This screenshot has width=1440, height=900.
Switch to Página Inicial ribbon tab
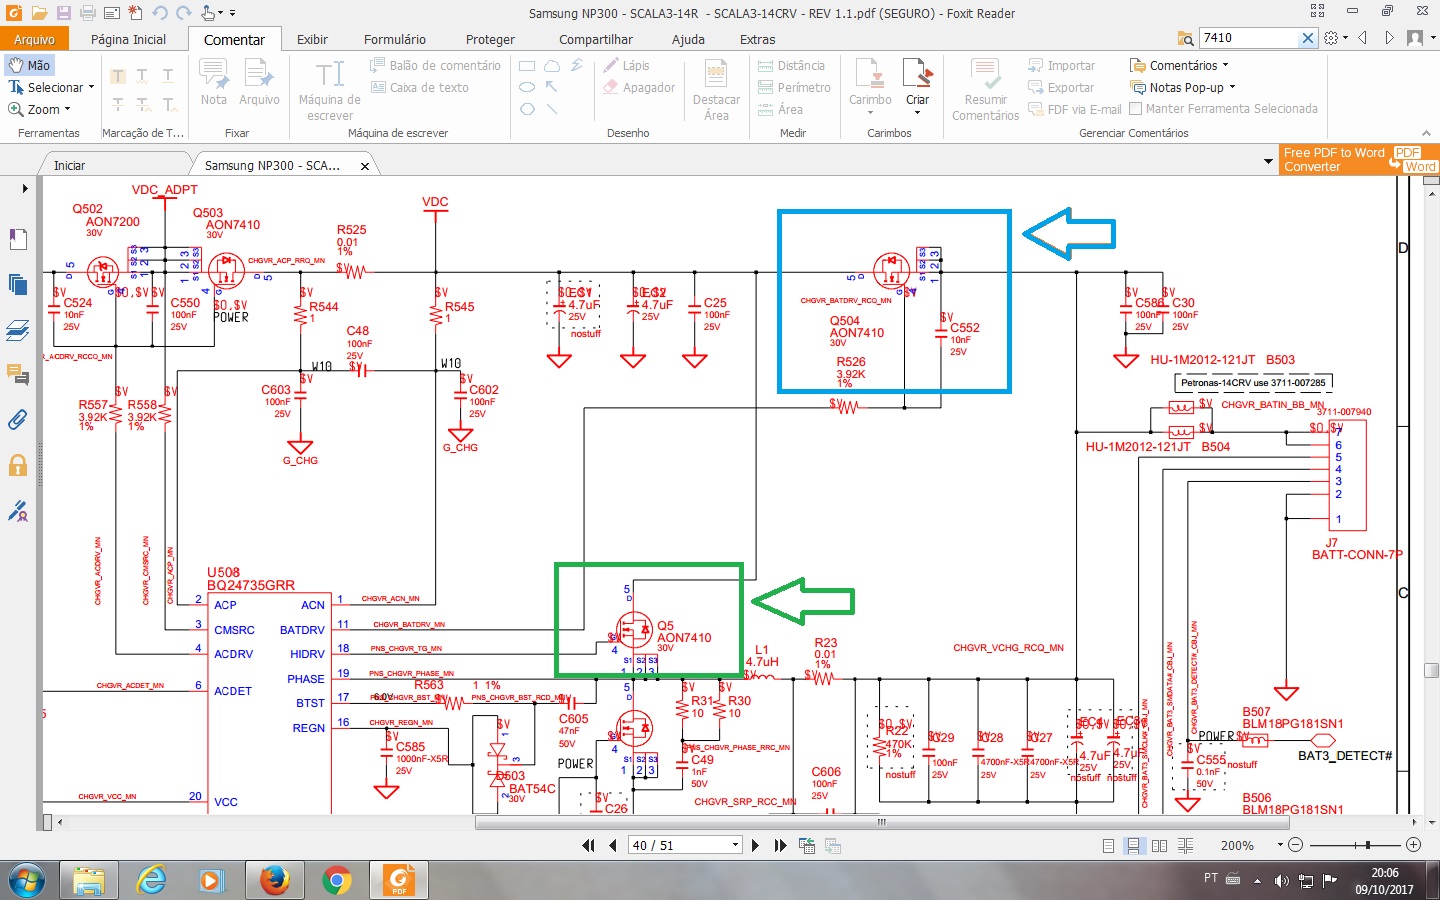(128, 39)
